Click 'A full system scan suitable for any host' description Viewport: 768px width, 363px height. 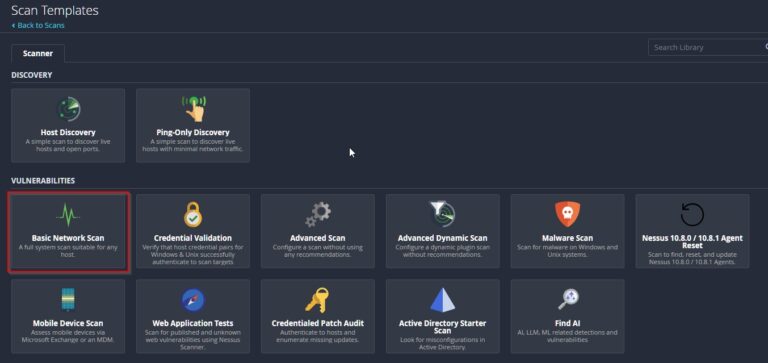[x=68, y=251]
